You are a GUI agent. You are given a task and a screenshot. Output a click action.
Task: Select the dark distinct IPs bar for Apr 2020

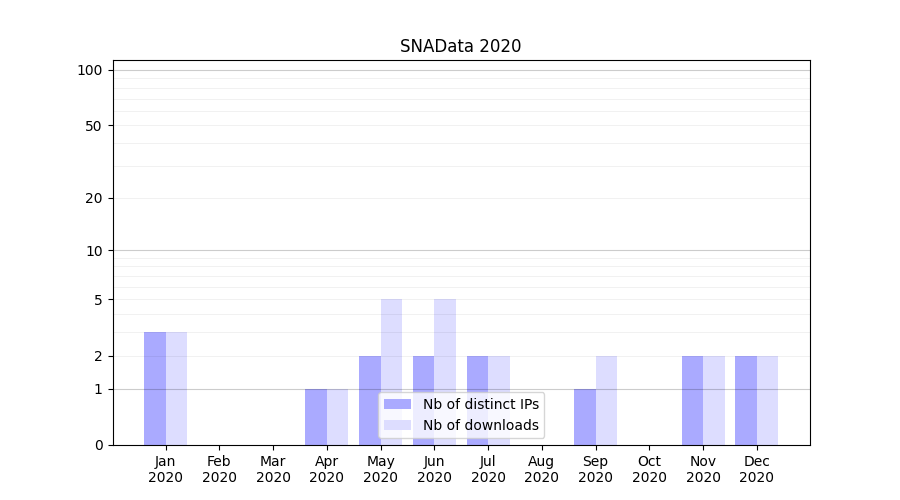tap(316, 417)
